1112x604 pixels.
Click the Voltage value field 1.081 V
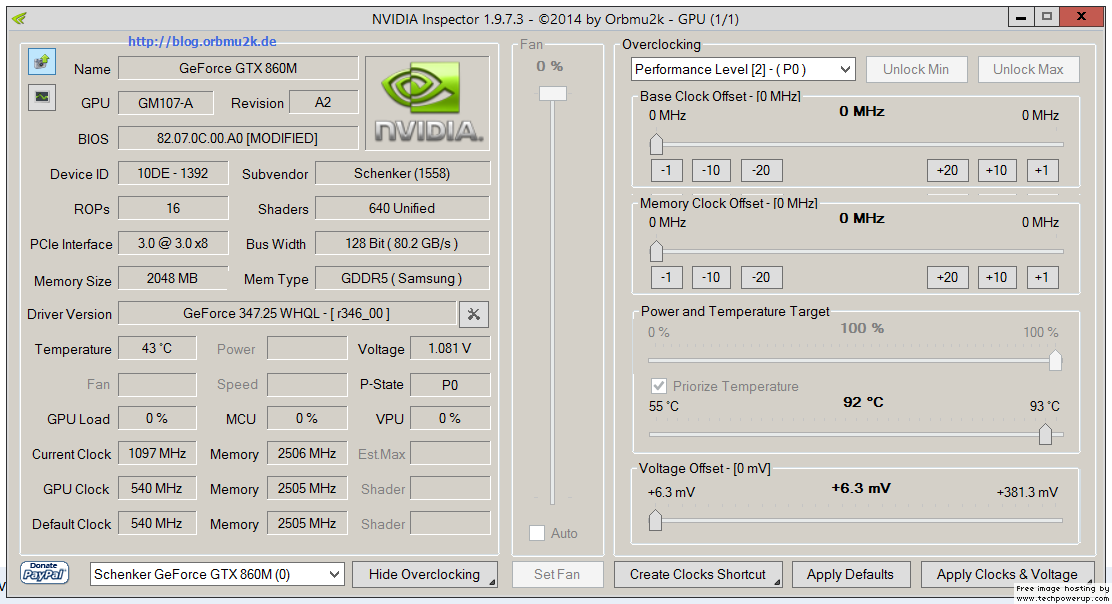450,348
